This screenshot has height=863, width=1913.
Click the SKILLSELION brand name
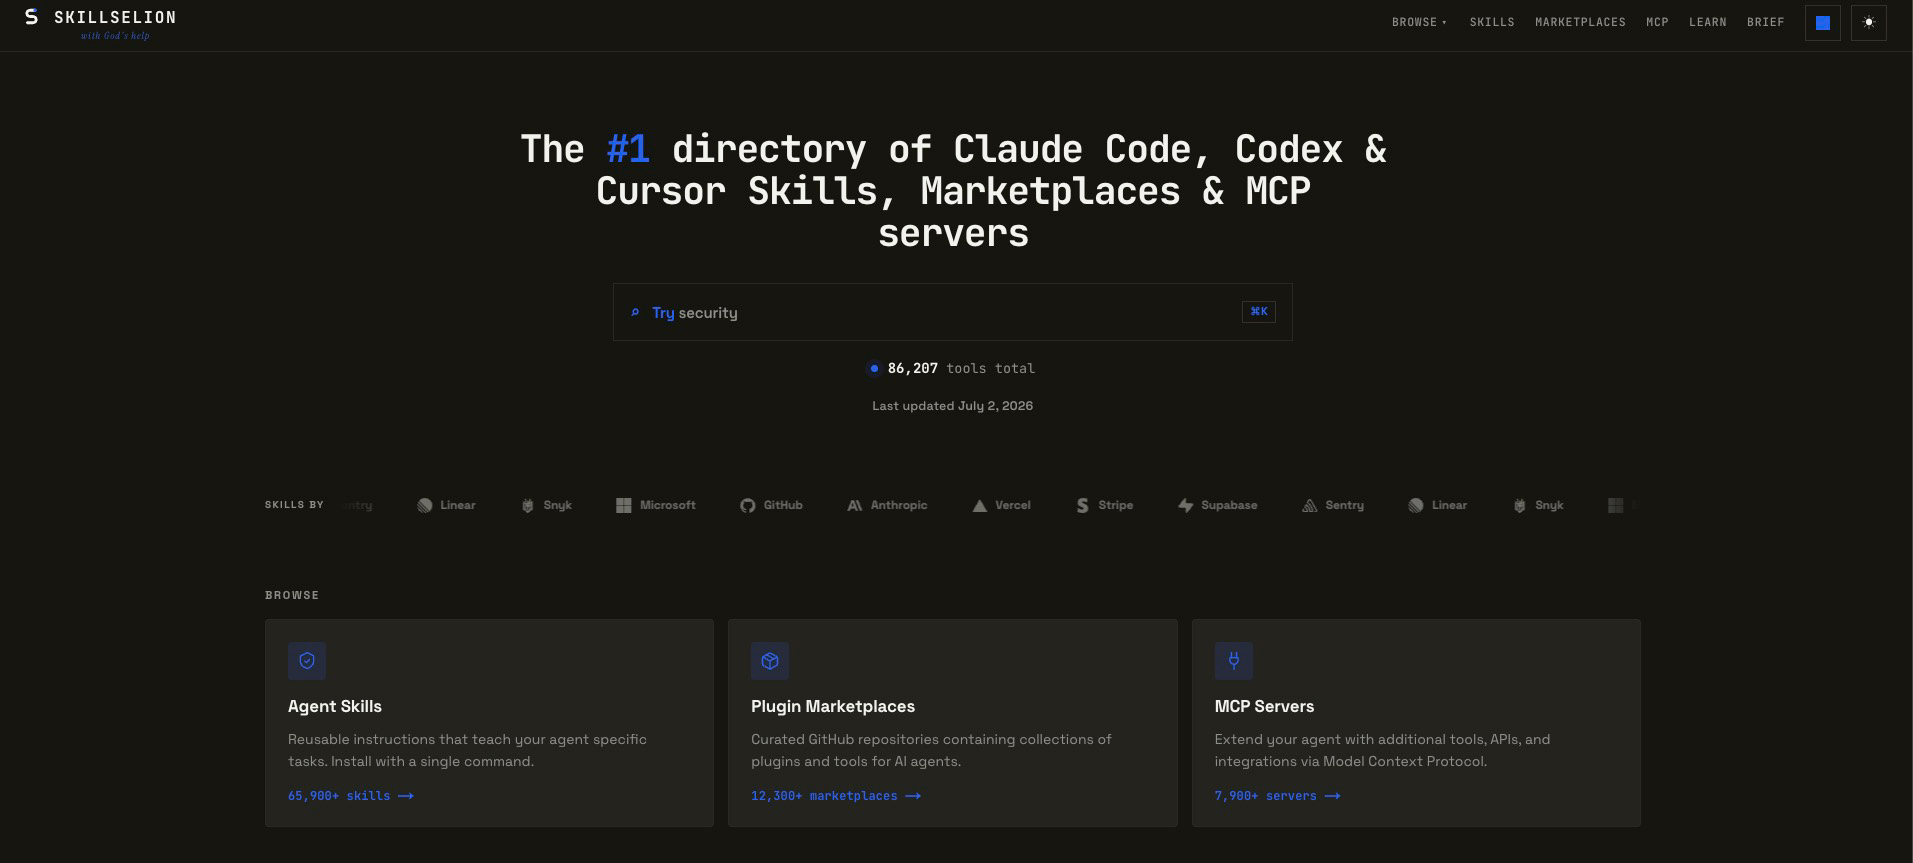[x=115, y=17]
